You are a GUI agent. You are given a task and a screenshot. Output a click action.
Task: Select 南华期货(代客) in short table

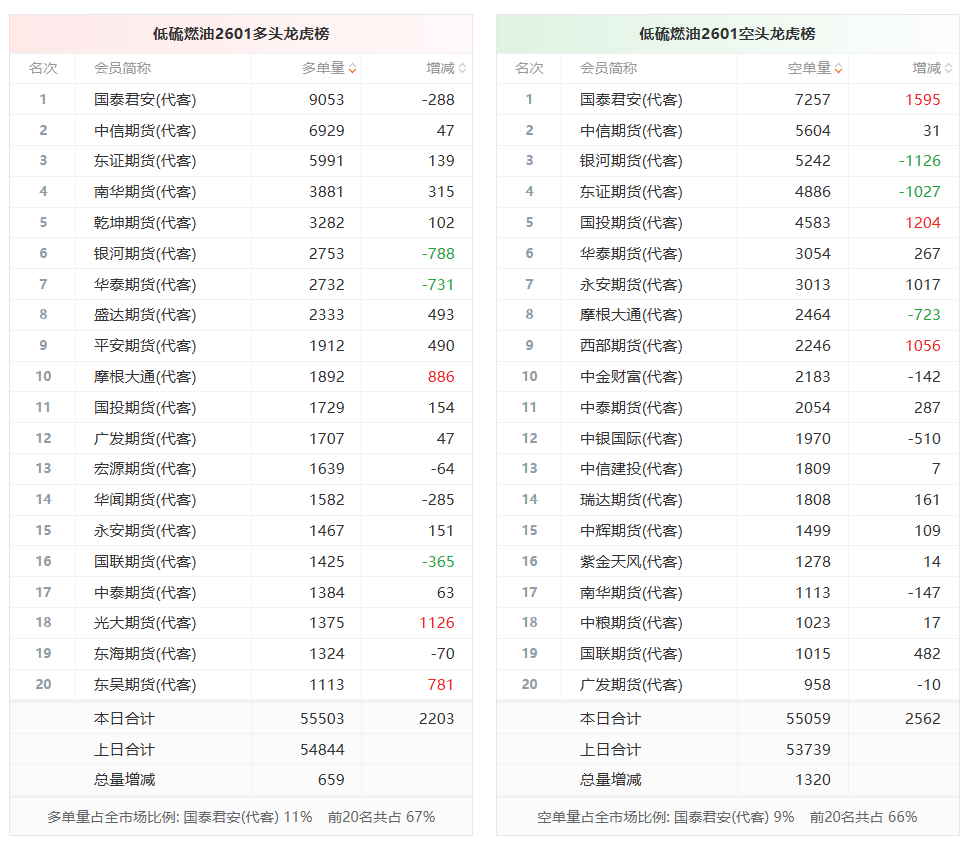pos(632,592)
